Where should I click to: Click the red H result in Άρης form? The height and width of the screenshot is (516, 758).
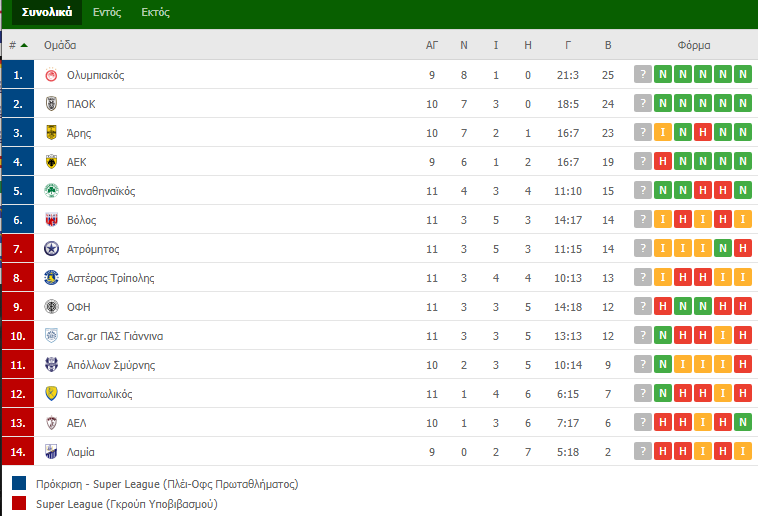tap(703, 133)
